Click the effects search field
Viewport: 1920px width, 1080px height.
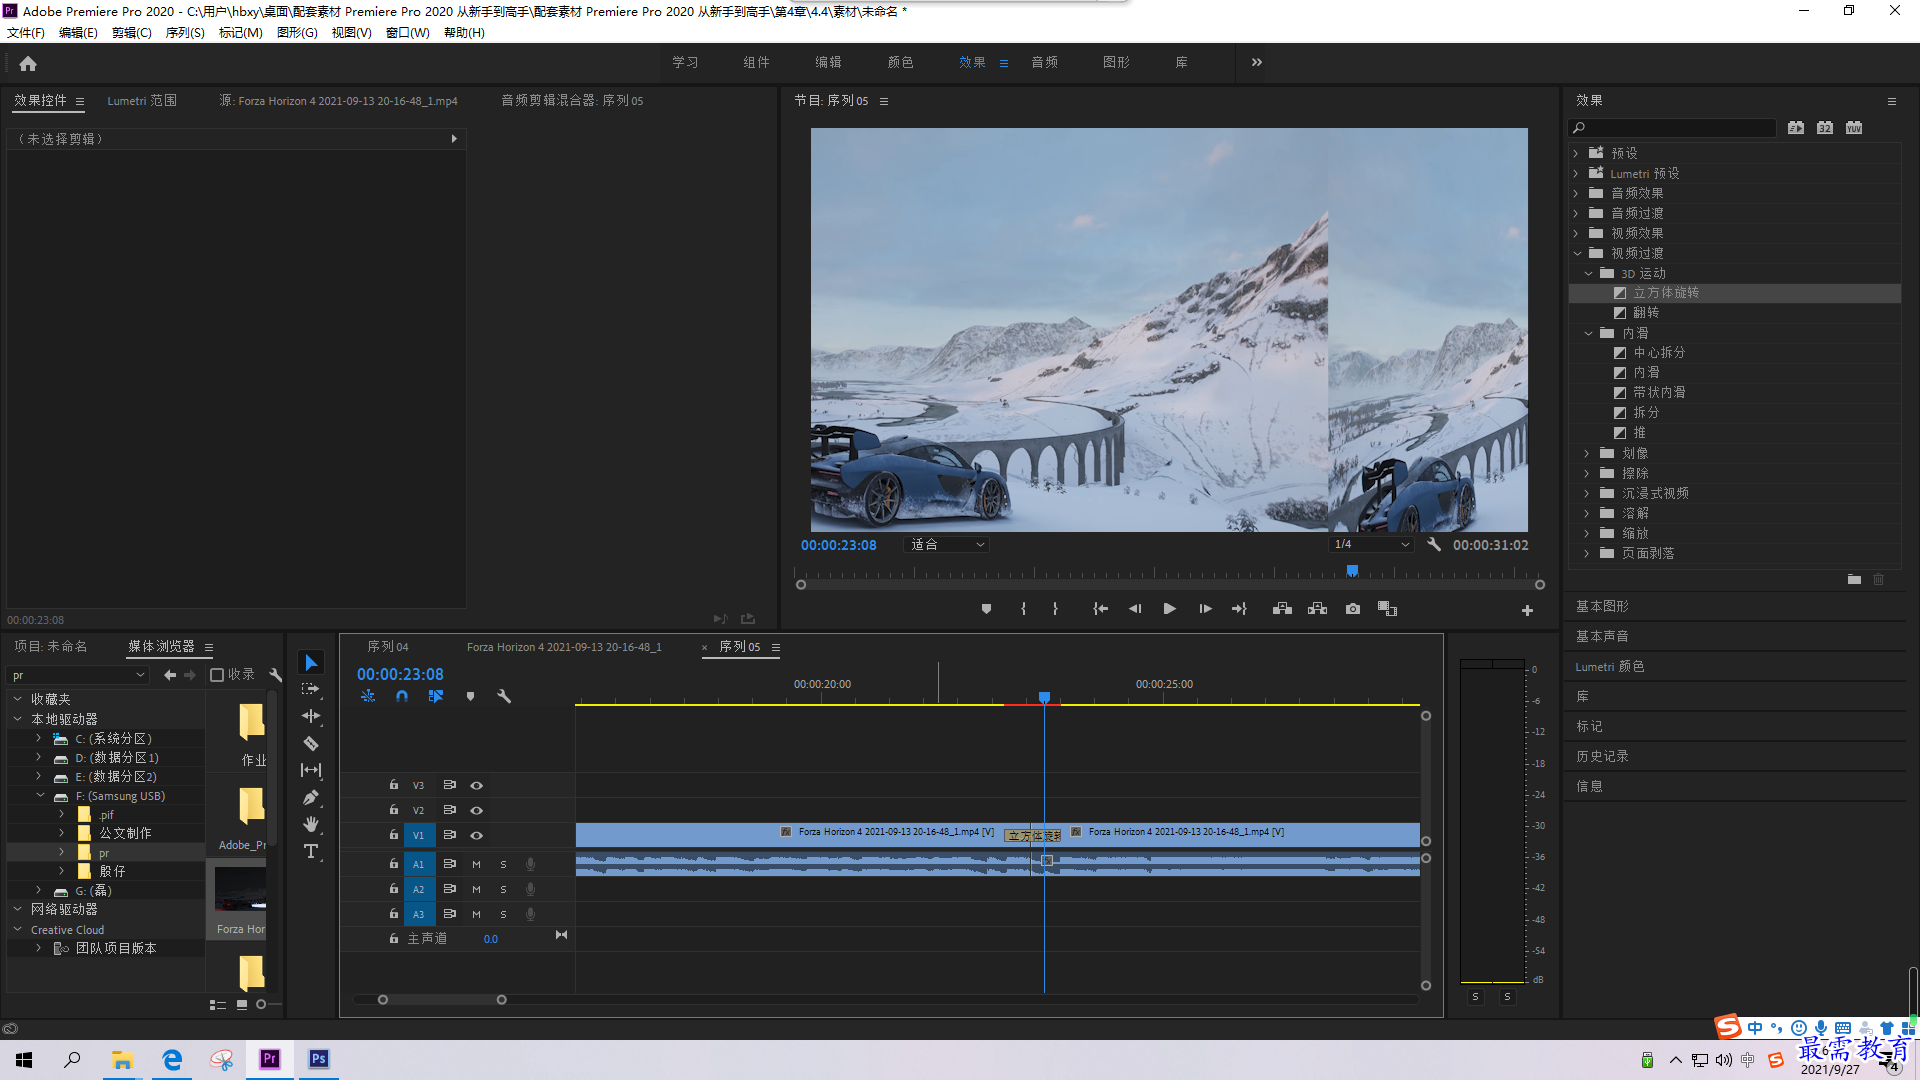click(1672, 128)
